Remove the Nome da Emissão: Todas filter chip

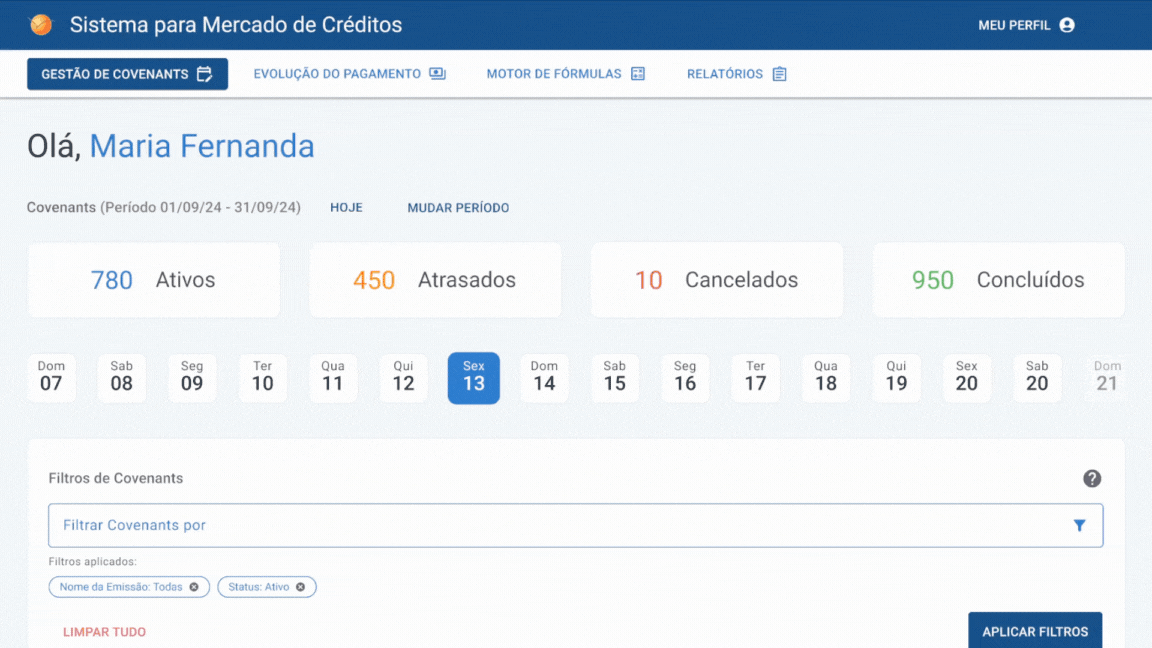pyautogui.click(x=194, y=587)
